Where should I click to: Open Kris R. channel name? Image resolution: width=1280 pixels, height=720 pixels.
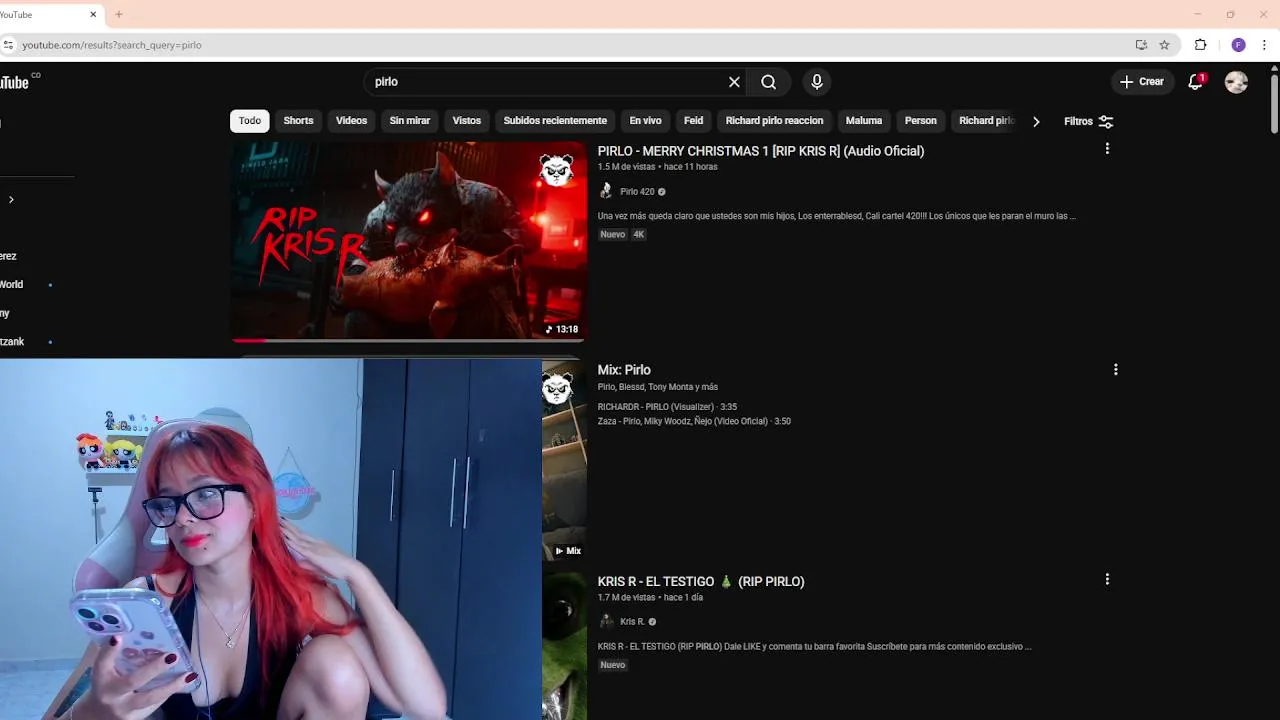tap(632, 622)
